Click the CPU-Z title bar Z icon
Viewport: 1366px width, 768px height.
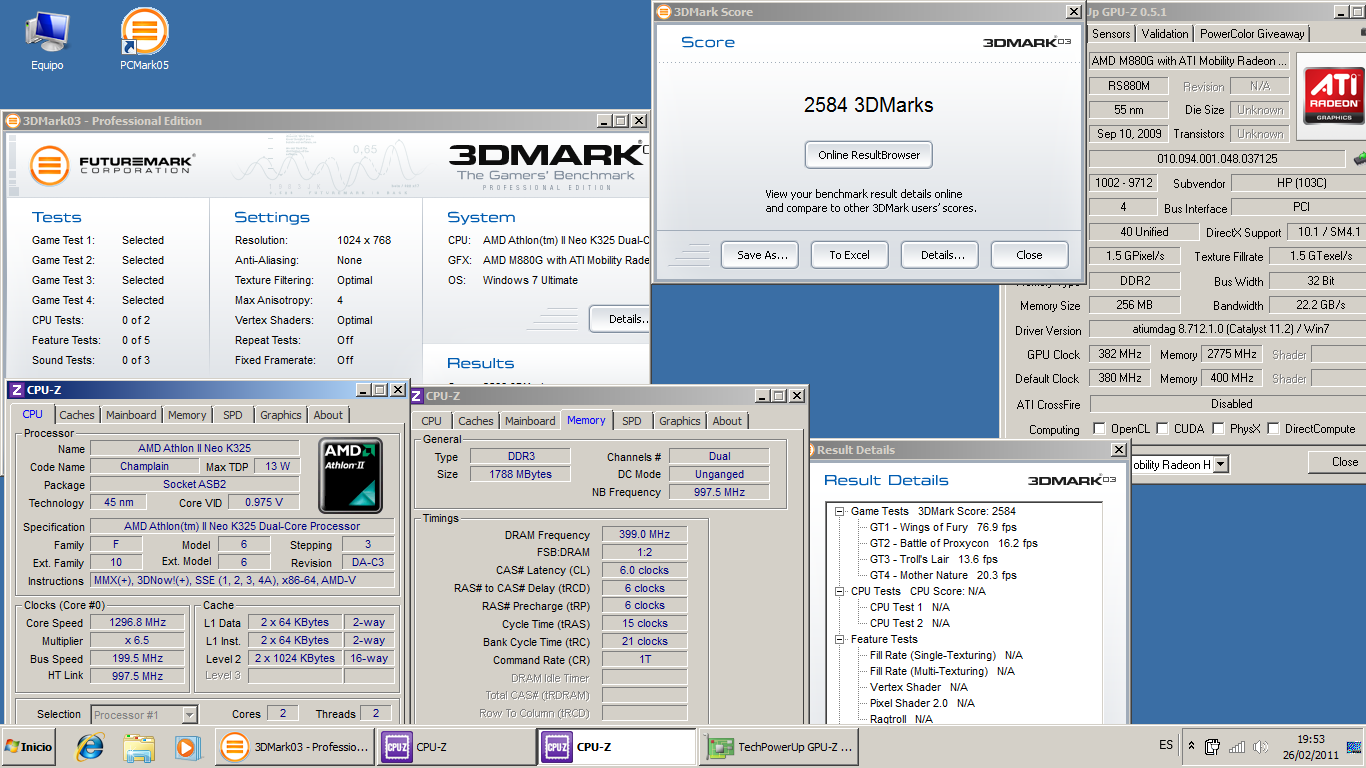tap(16, 390)
